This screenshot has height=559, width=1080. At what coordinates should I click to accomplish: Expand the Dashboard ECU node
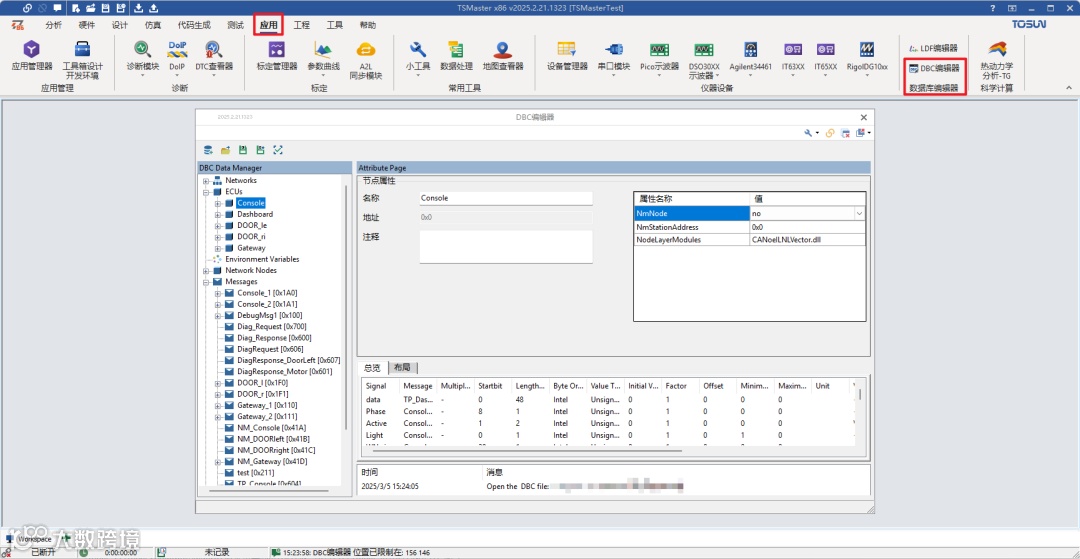click(218, 214)
